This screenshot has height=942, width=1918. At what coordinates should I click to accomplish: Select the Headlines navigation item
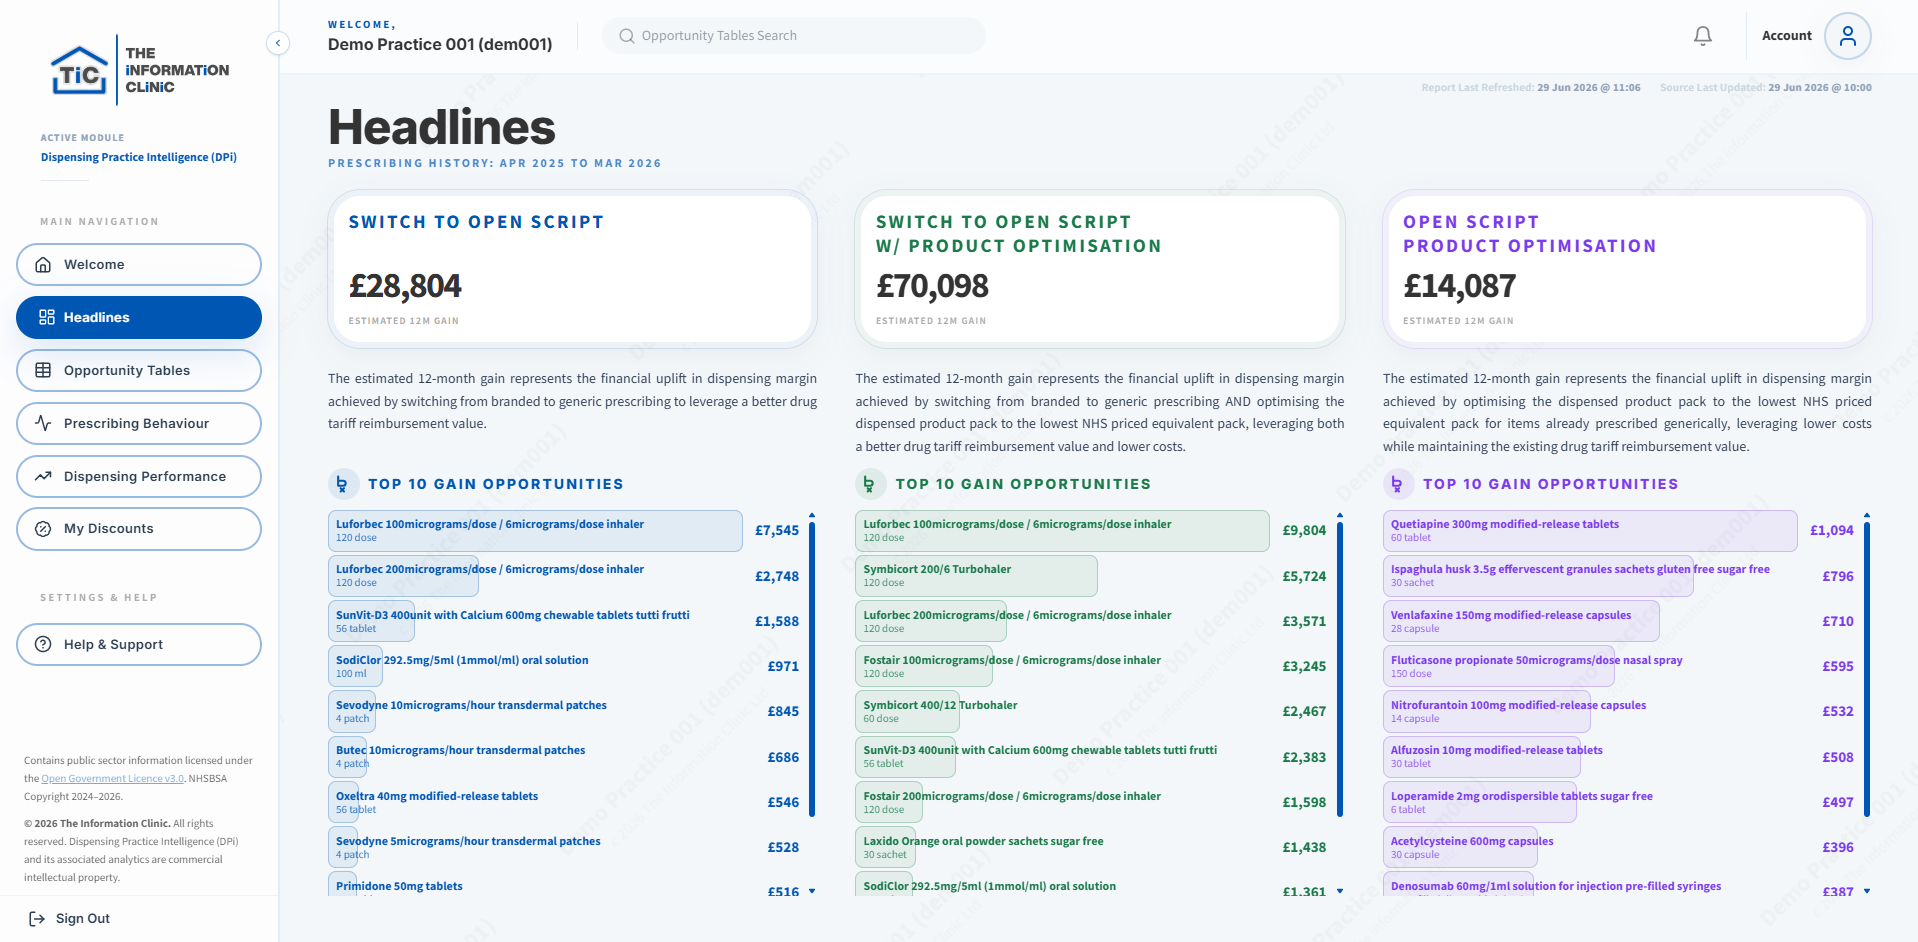click(139, 317)
